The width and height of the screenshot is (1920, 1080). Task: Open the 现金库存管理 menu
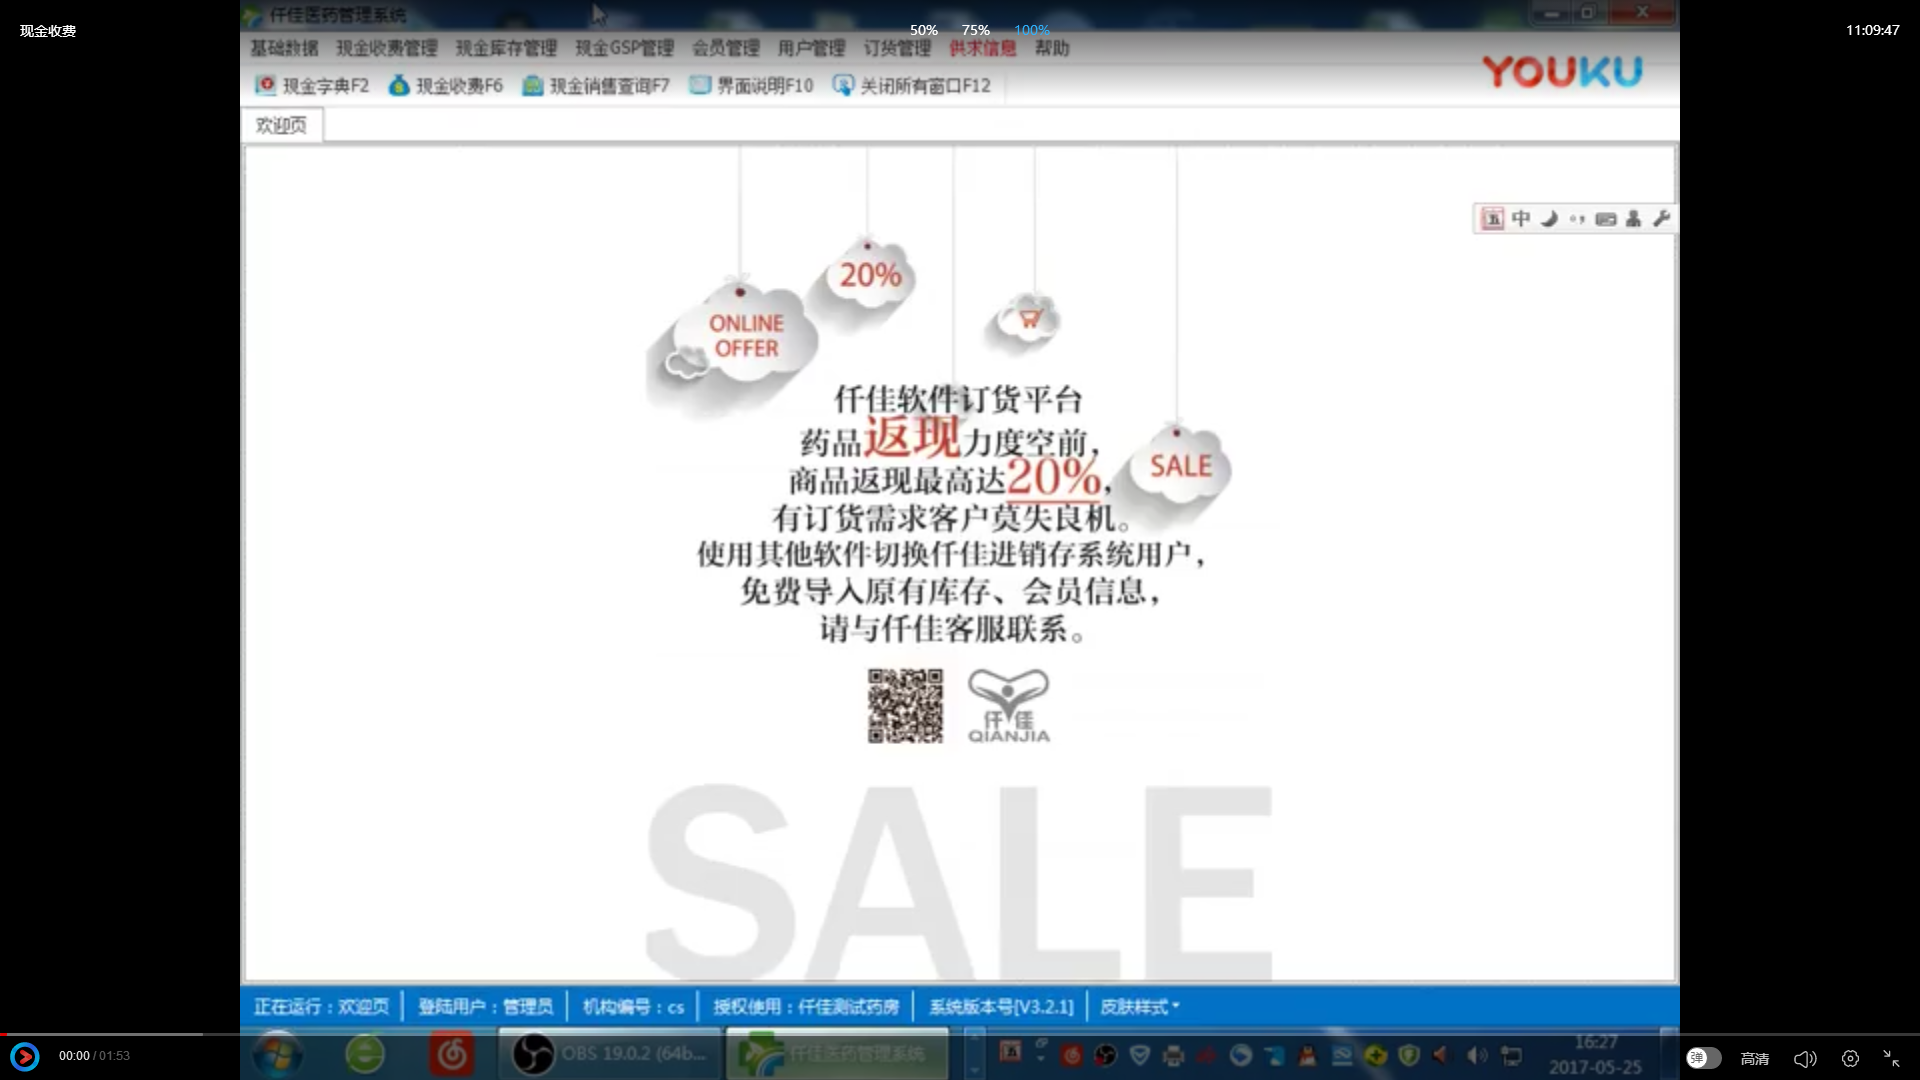pyautogui.click(x=506, y=48)
